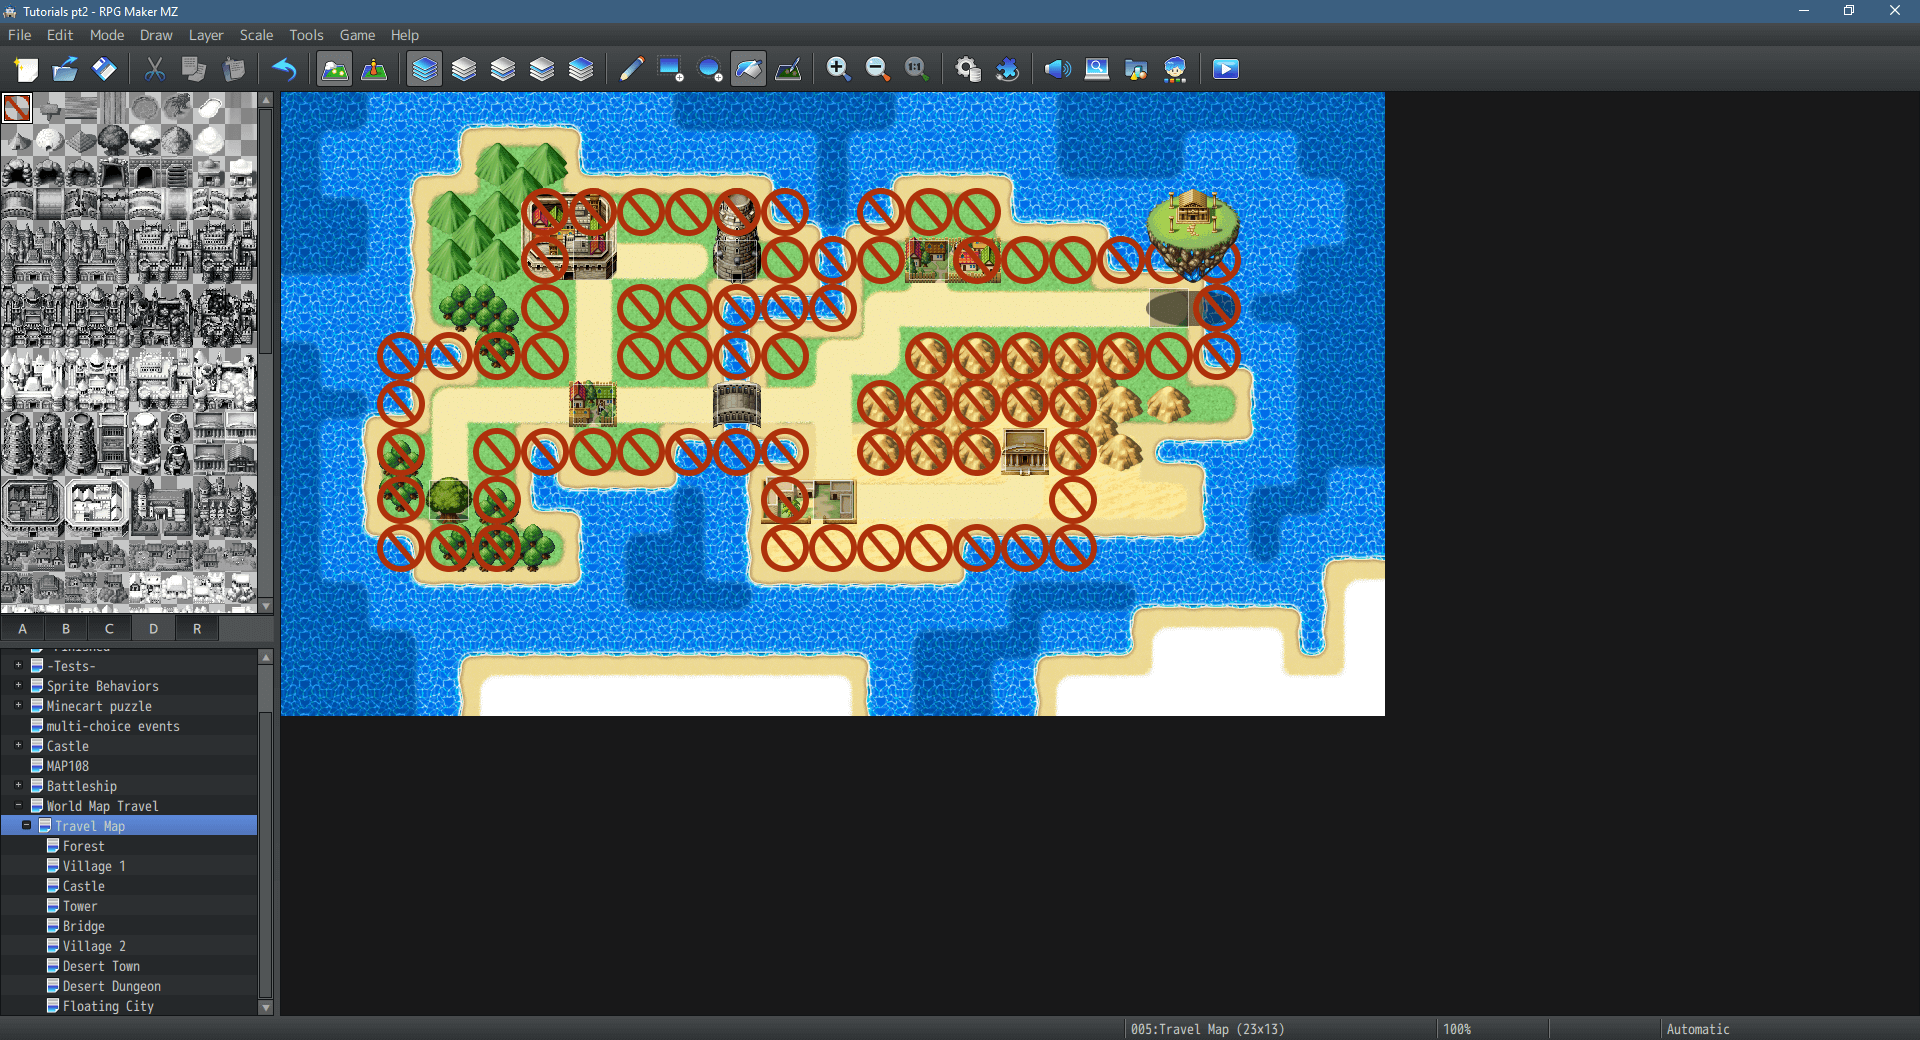
Task: Expand the -Tests- map folder
Action: coord(18,665)
